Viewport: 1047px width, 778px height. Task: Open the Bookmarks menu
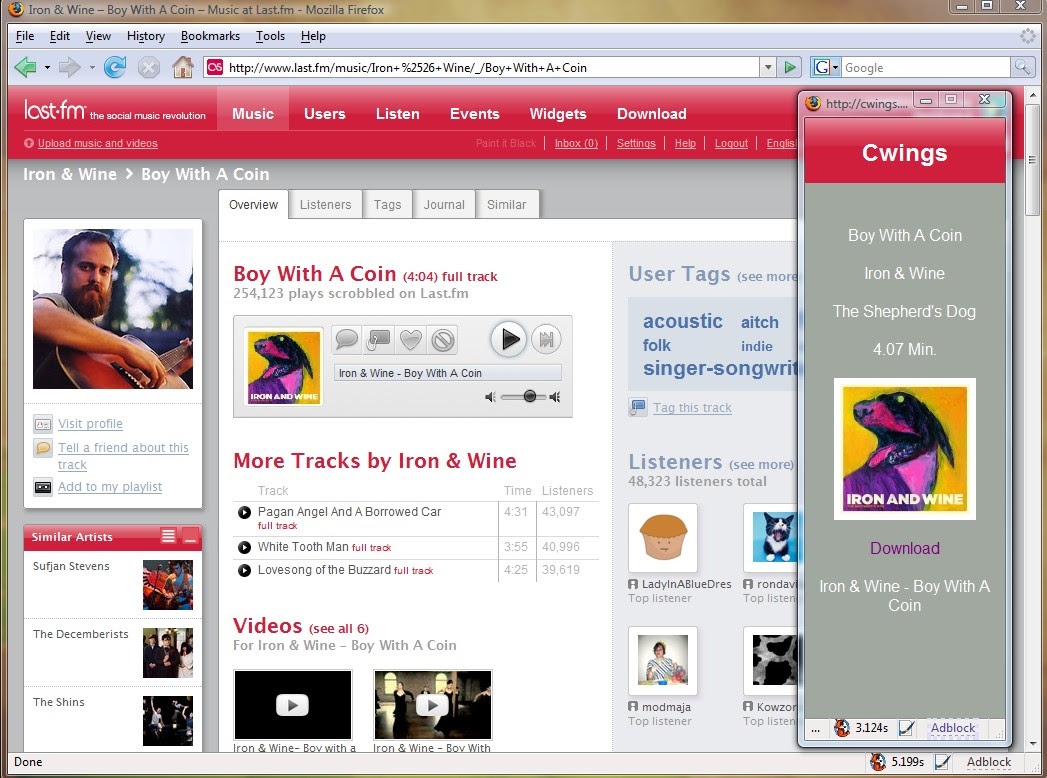(210, 36)
